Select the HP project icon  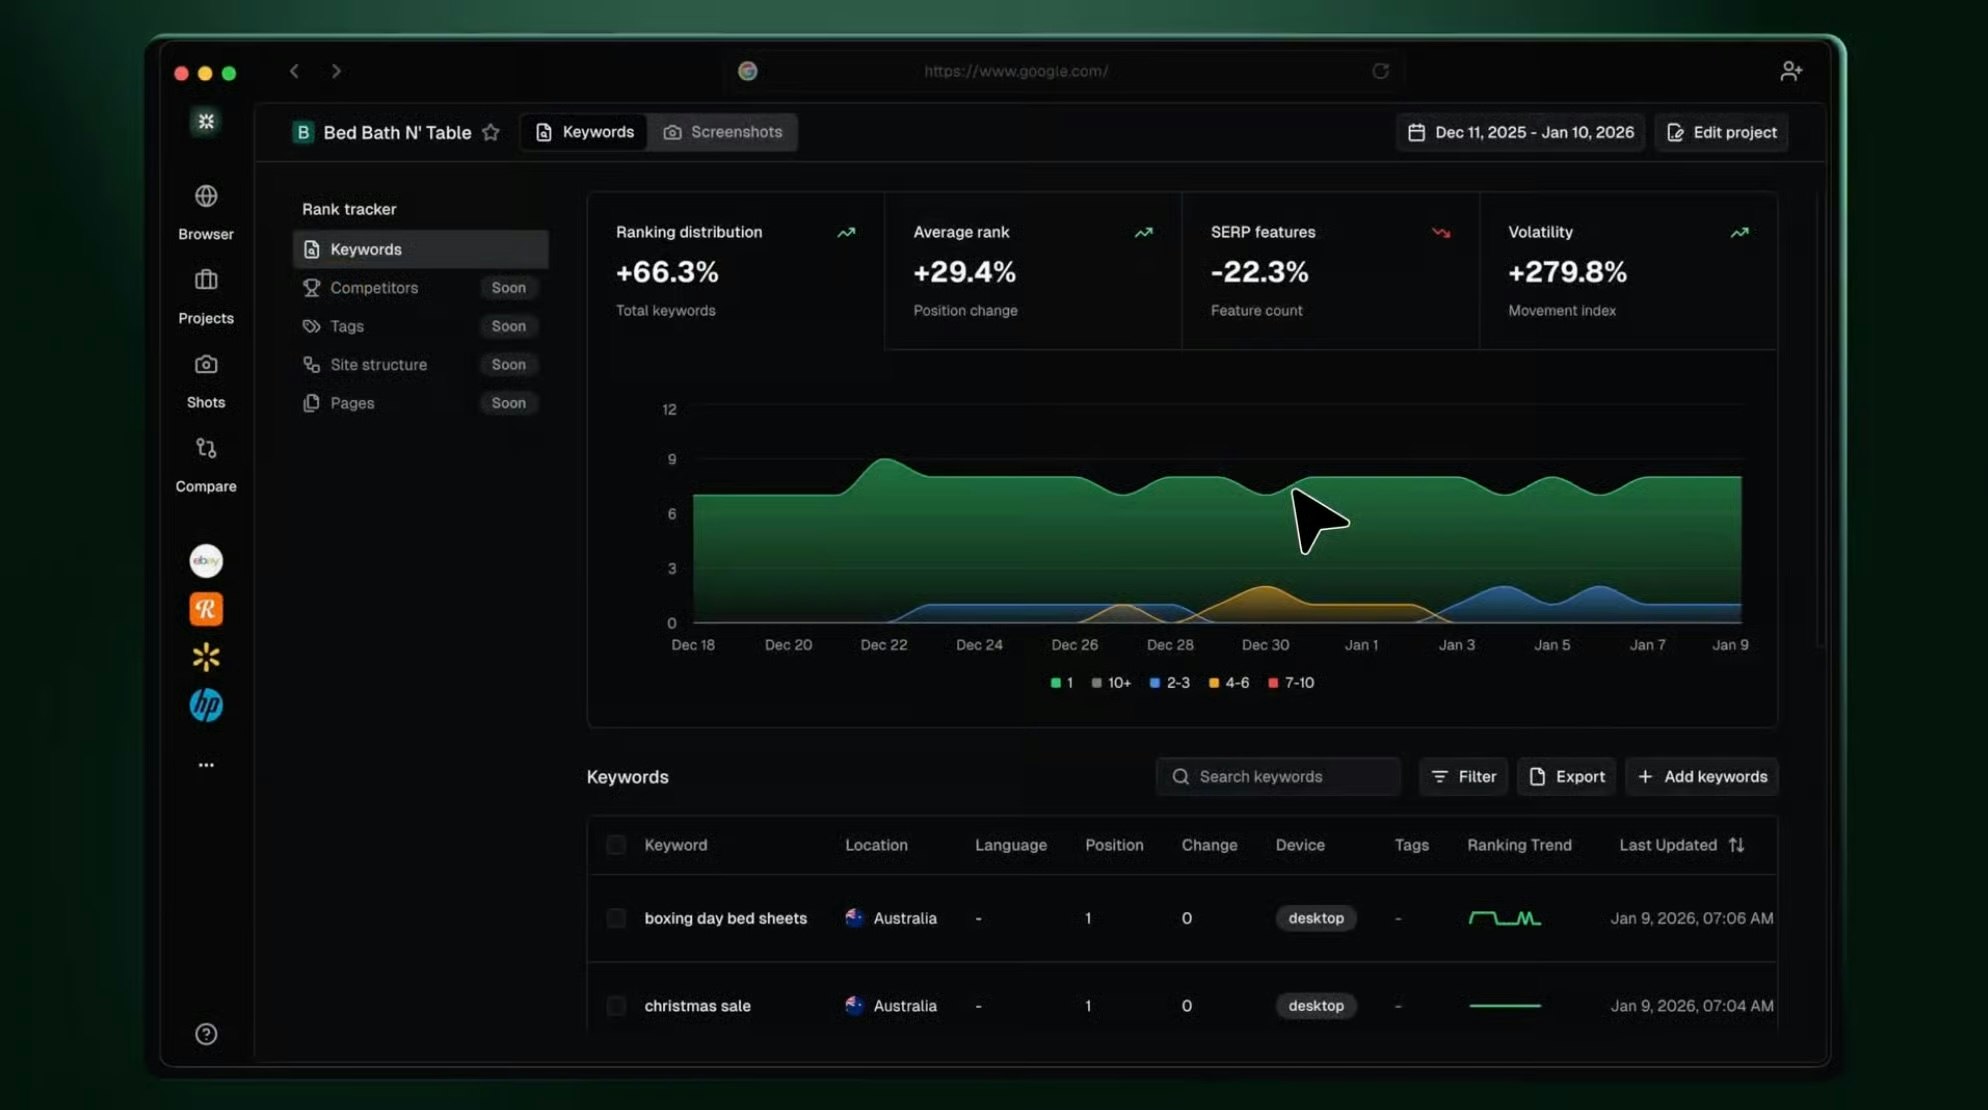[x=206, y=705]
